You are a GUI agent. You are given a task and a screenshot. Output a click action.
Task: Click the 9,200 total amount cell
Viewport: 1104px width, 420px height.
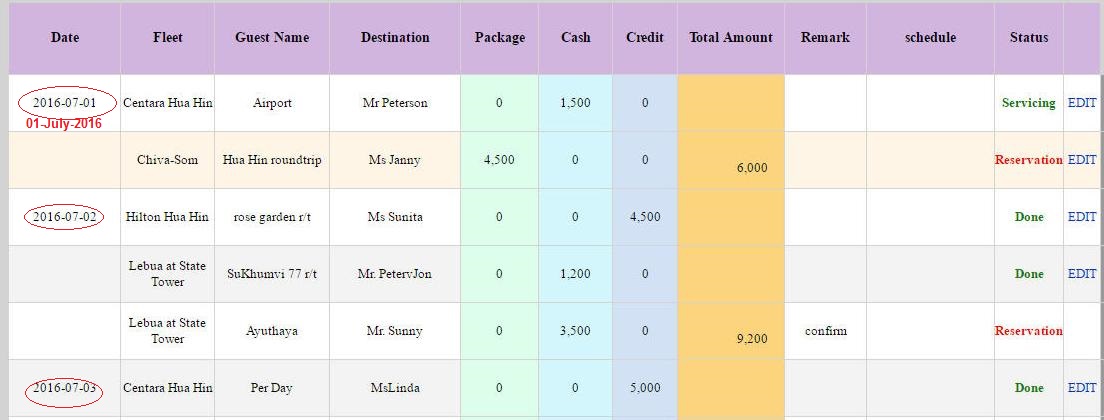[752, 339]
